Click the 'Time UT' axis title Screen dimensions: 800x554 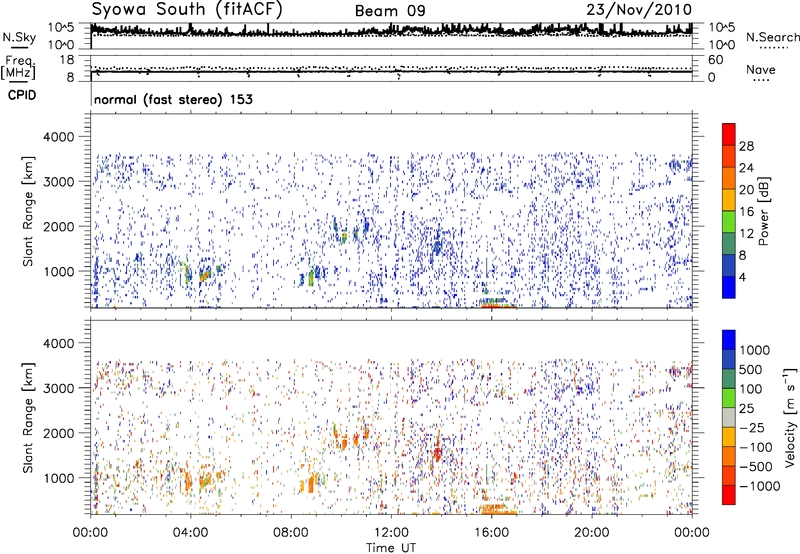[391, 548]
